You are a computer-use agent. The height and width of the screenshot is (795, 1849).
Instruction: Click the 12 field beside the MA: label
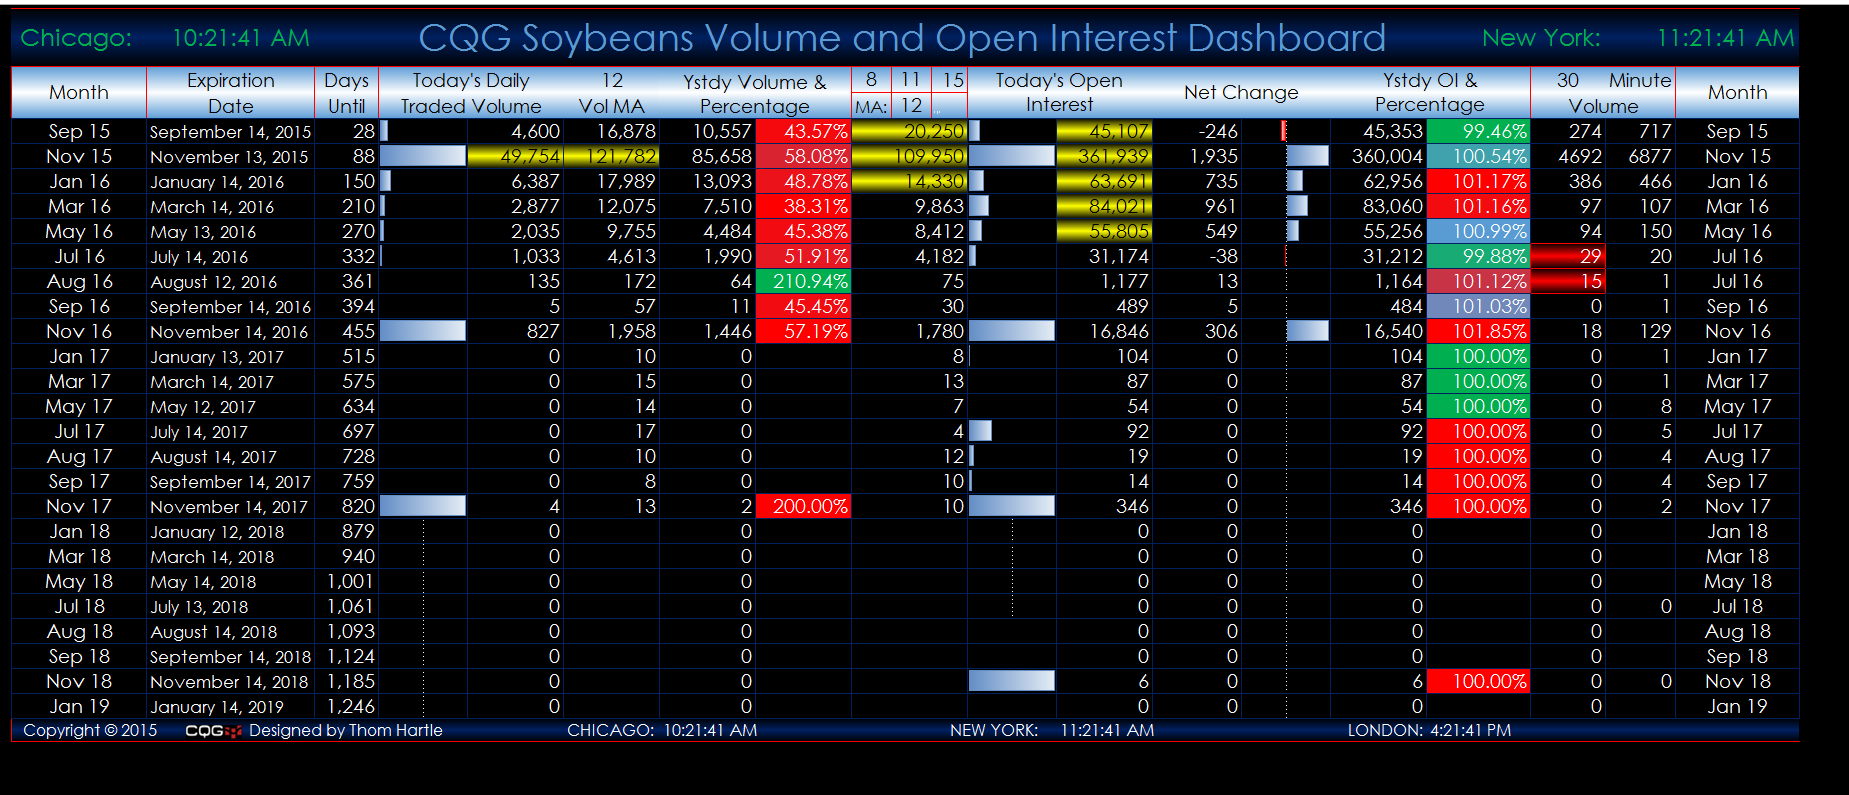click(x=911, y=106)
